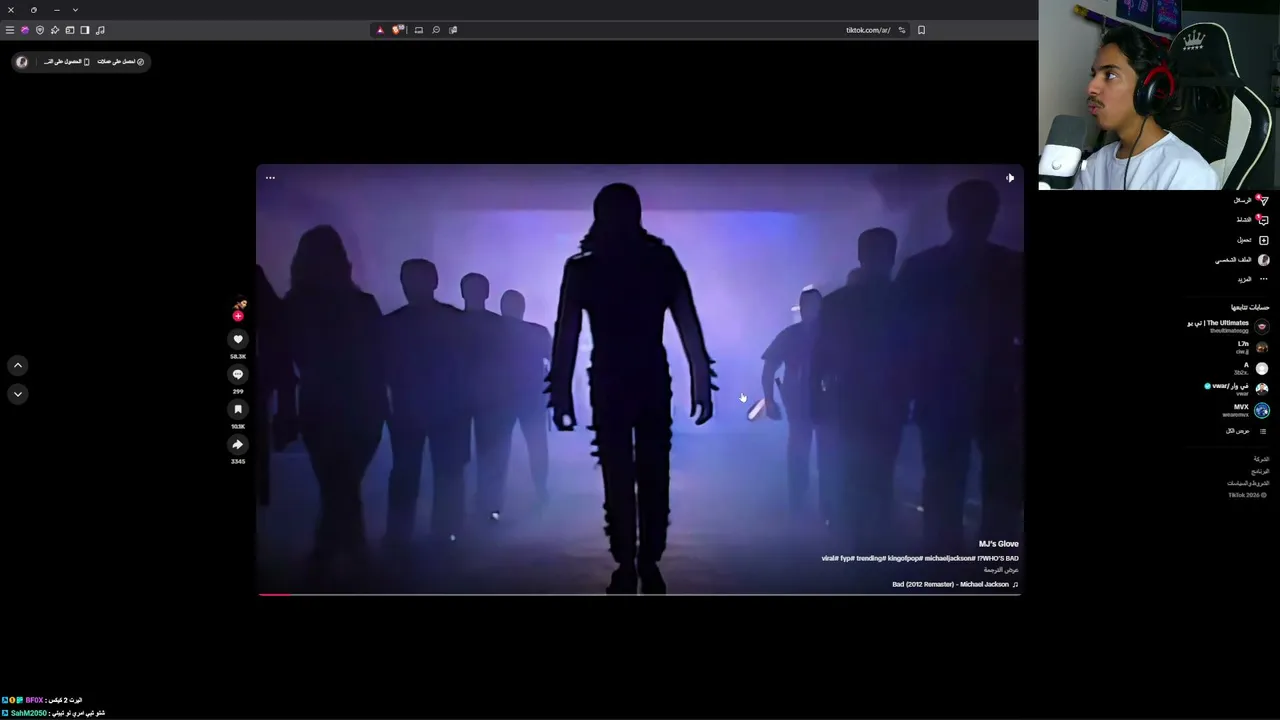Open the tab search dropdown chevron
1280x720 pixels.
[75, 10]
